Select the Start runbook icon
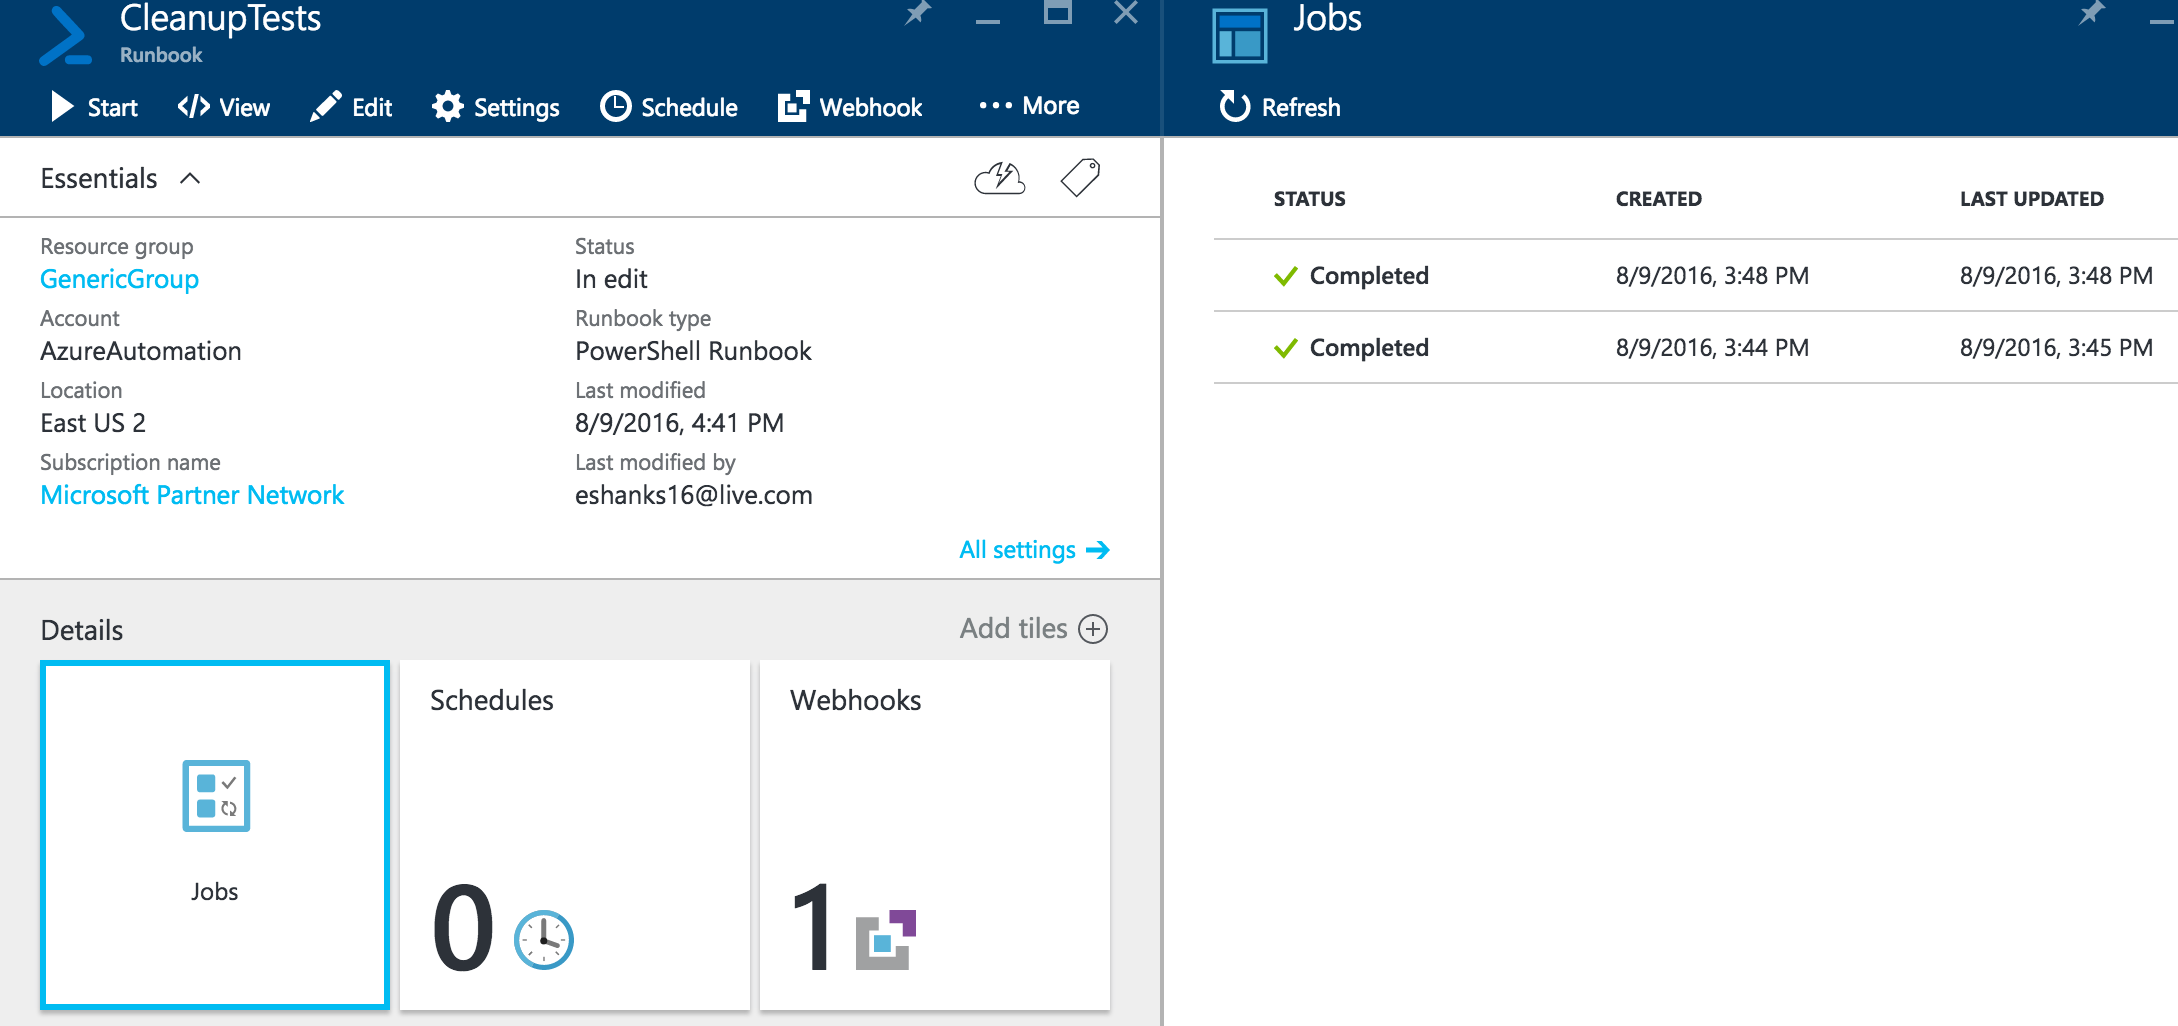2178x1026 pixels. (62, 107)
